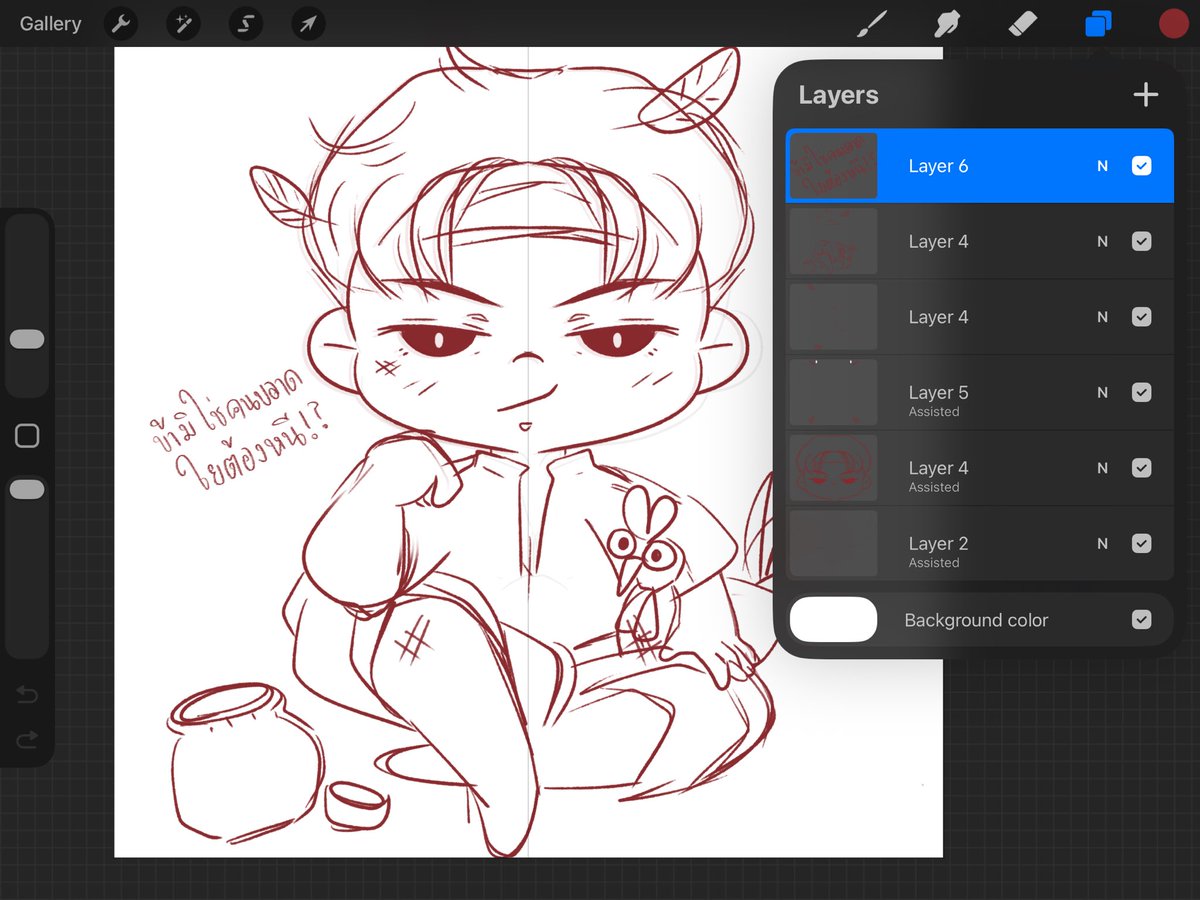Viewport: 1200px width, 900px height.
Task: Select the Layer 2 row
Action: [979, 544]
